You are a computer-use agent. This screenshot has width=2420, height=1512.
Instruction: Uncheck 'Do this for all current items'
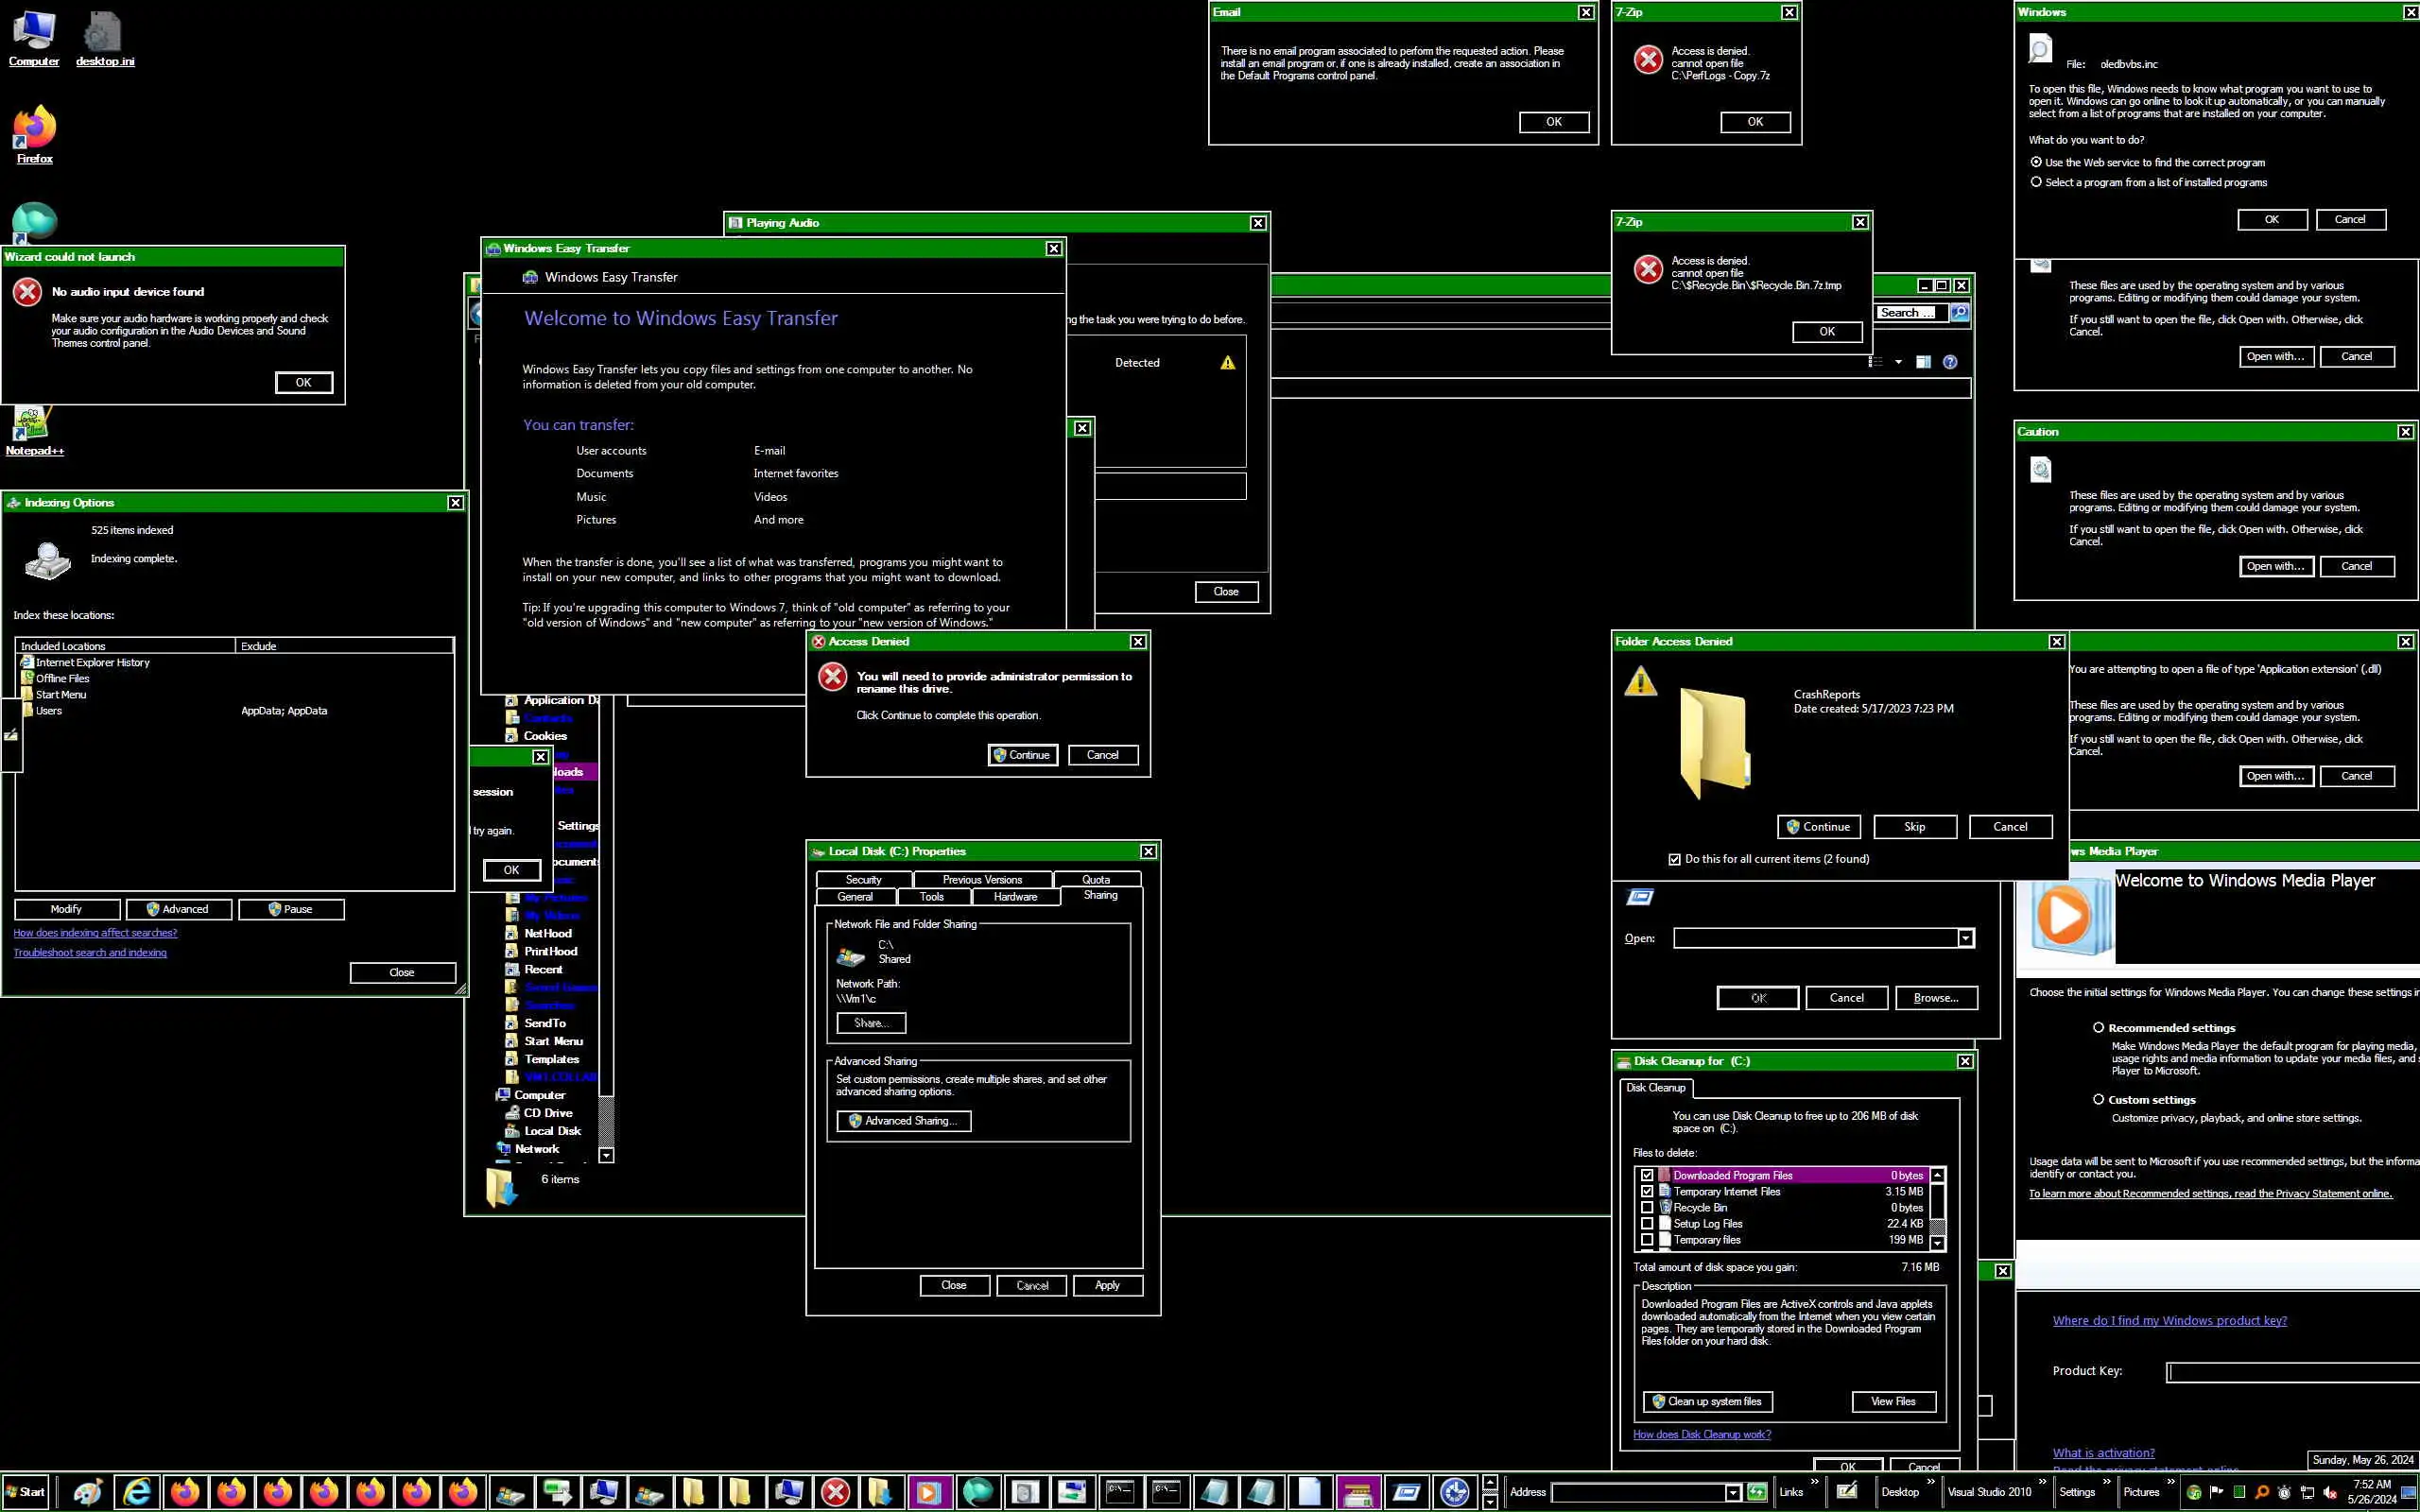point(1674,859)
